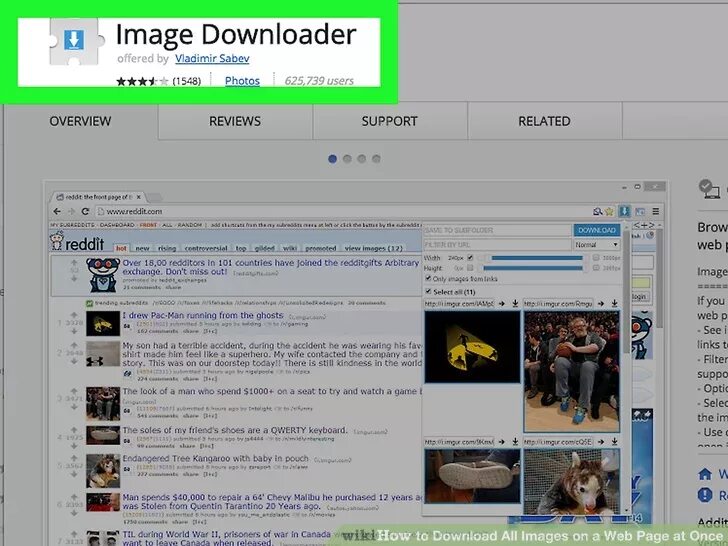Select the fourth screenshot carousel dot
728x546 pixels.
click(x=376, y=159)
